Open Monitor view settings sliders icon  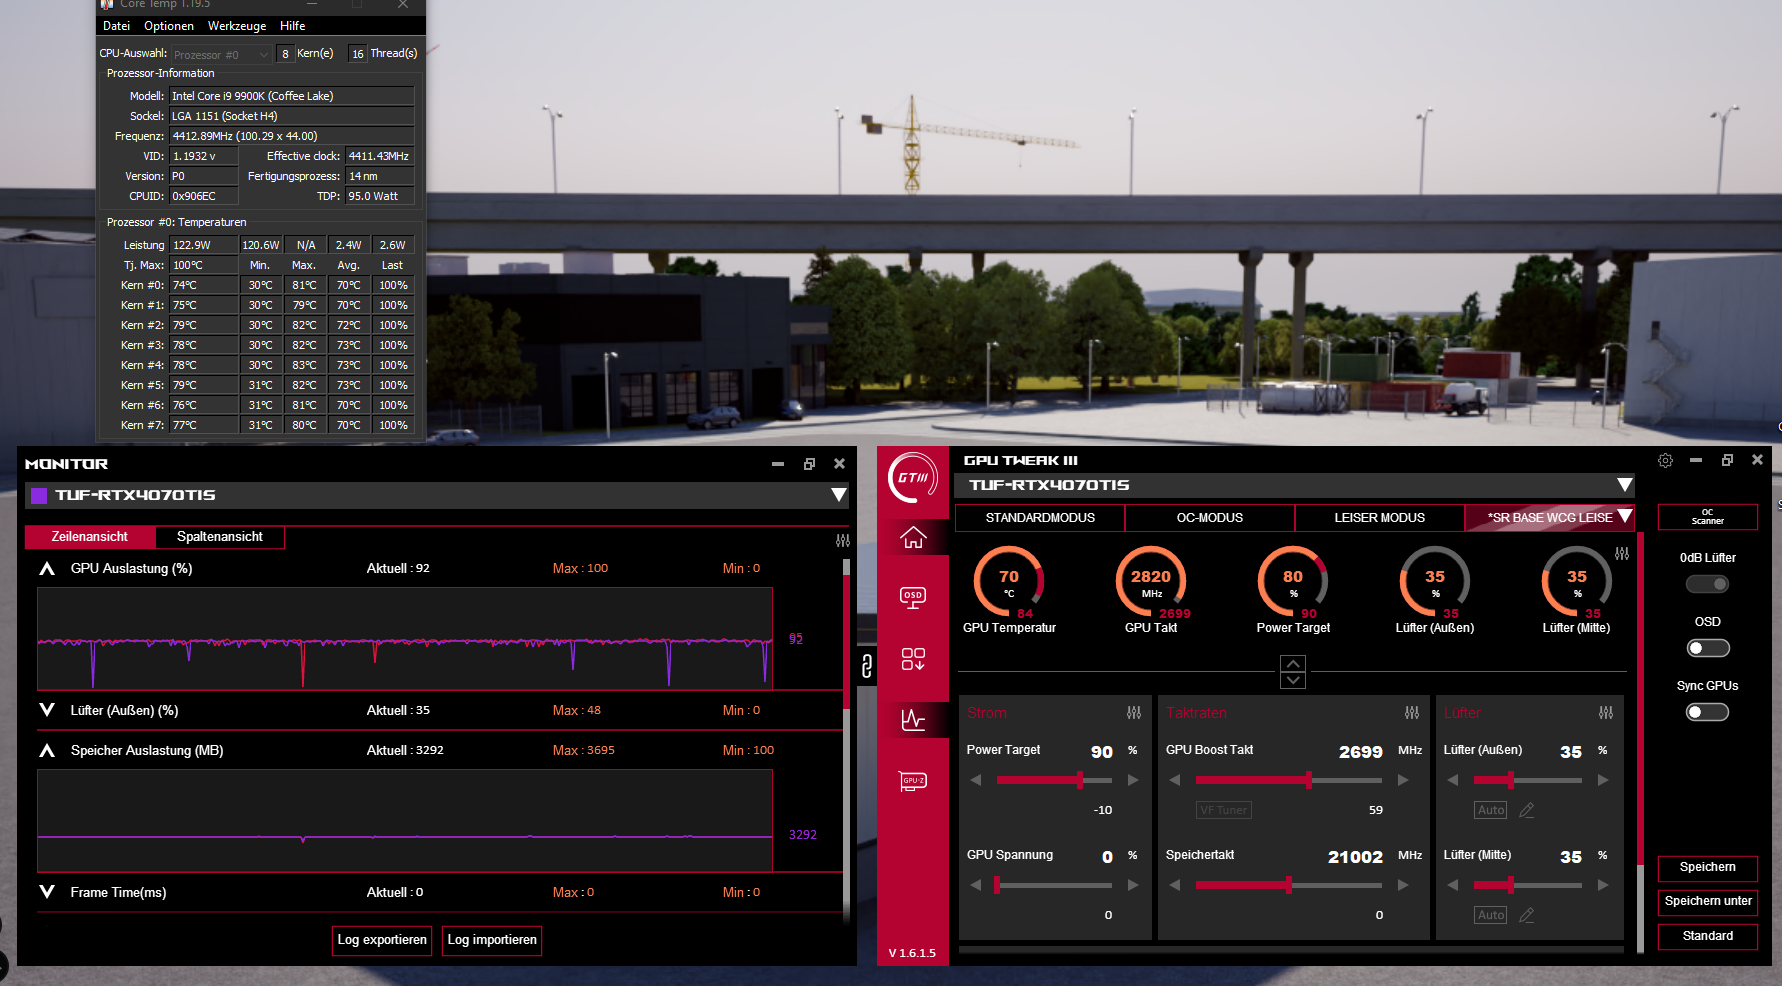pos(843,540)
